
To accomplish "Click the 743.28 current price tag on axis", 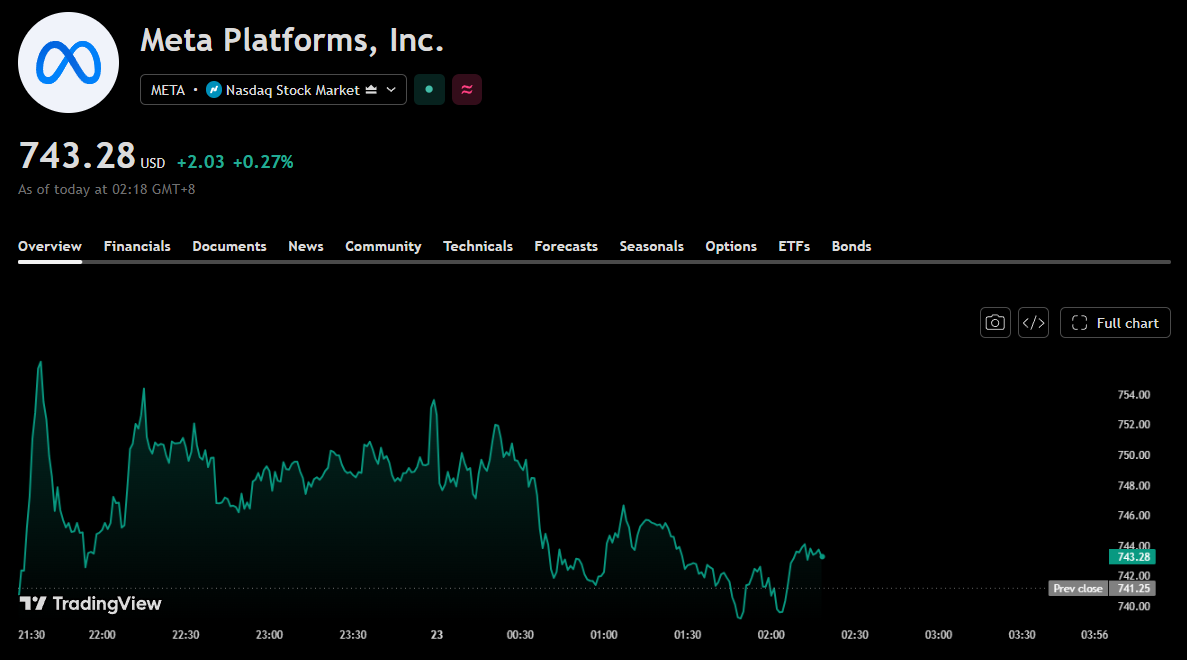I will tap(1132, 557).
